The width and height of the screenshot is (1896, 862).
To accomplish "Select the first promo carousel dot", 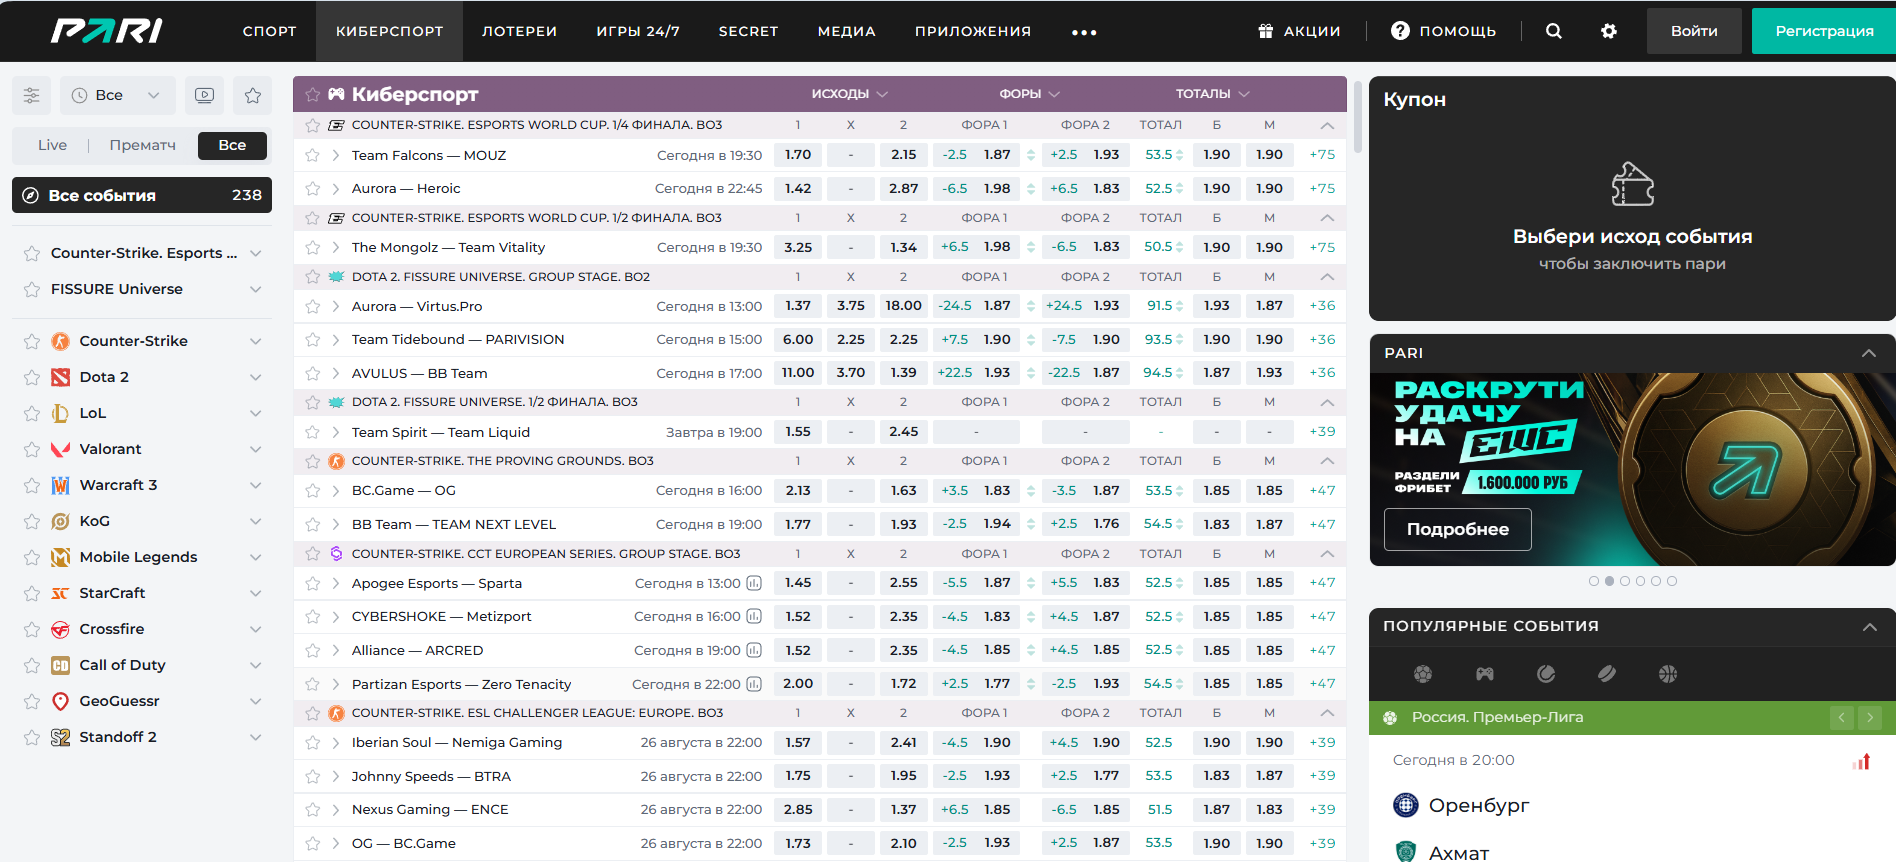I will 1594,581.
